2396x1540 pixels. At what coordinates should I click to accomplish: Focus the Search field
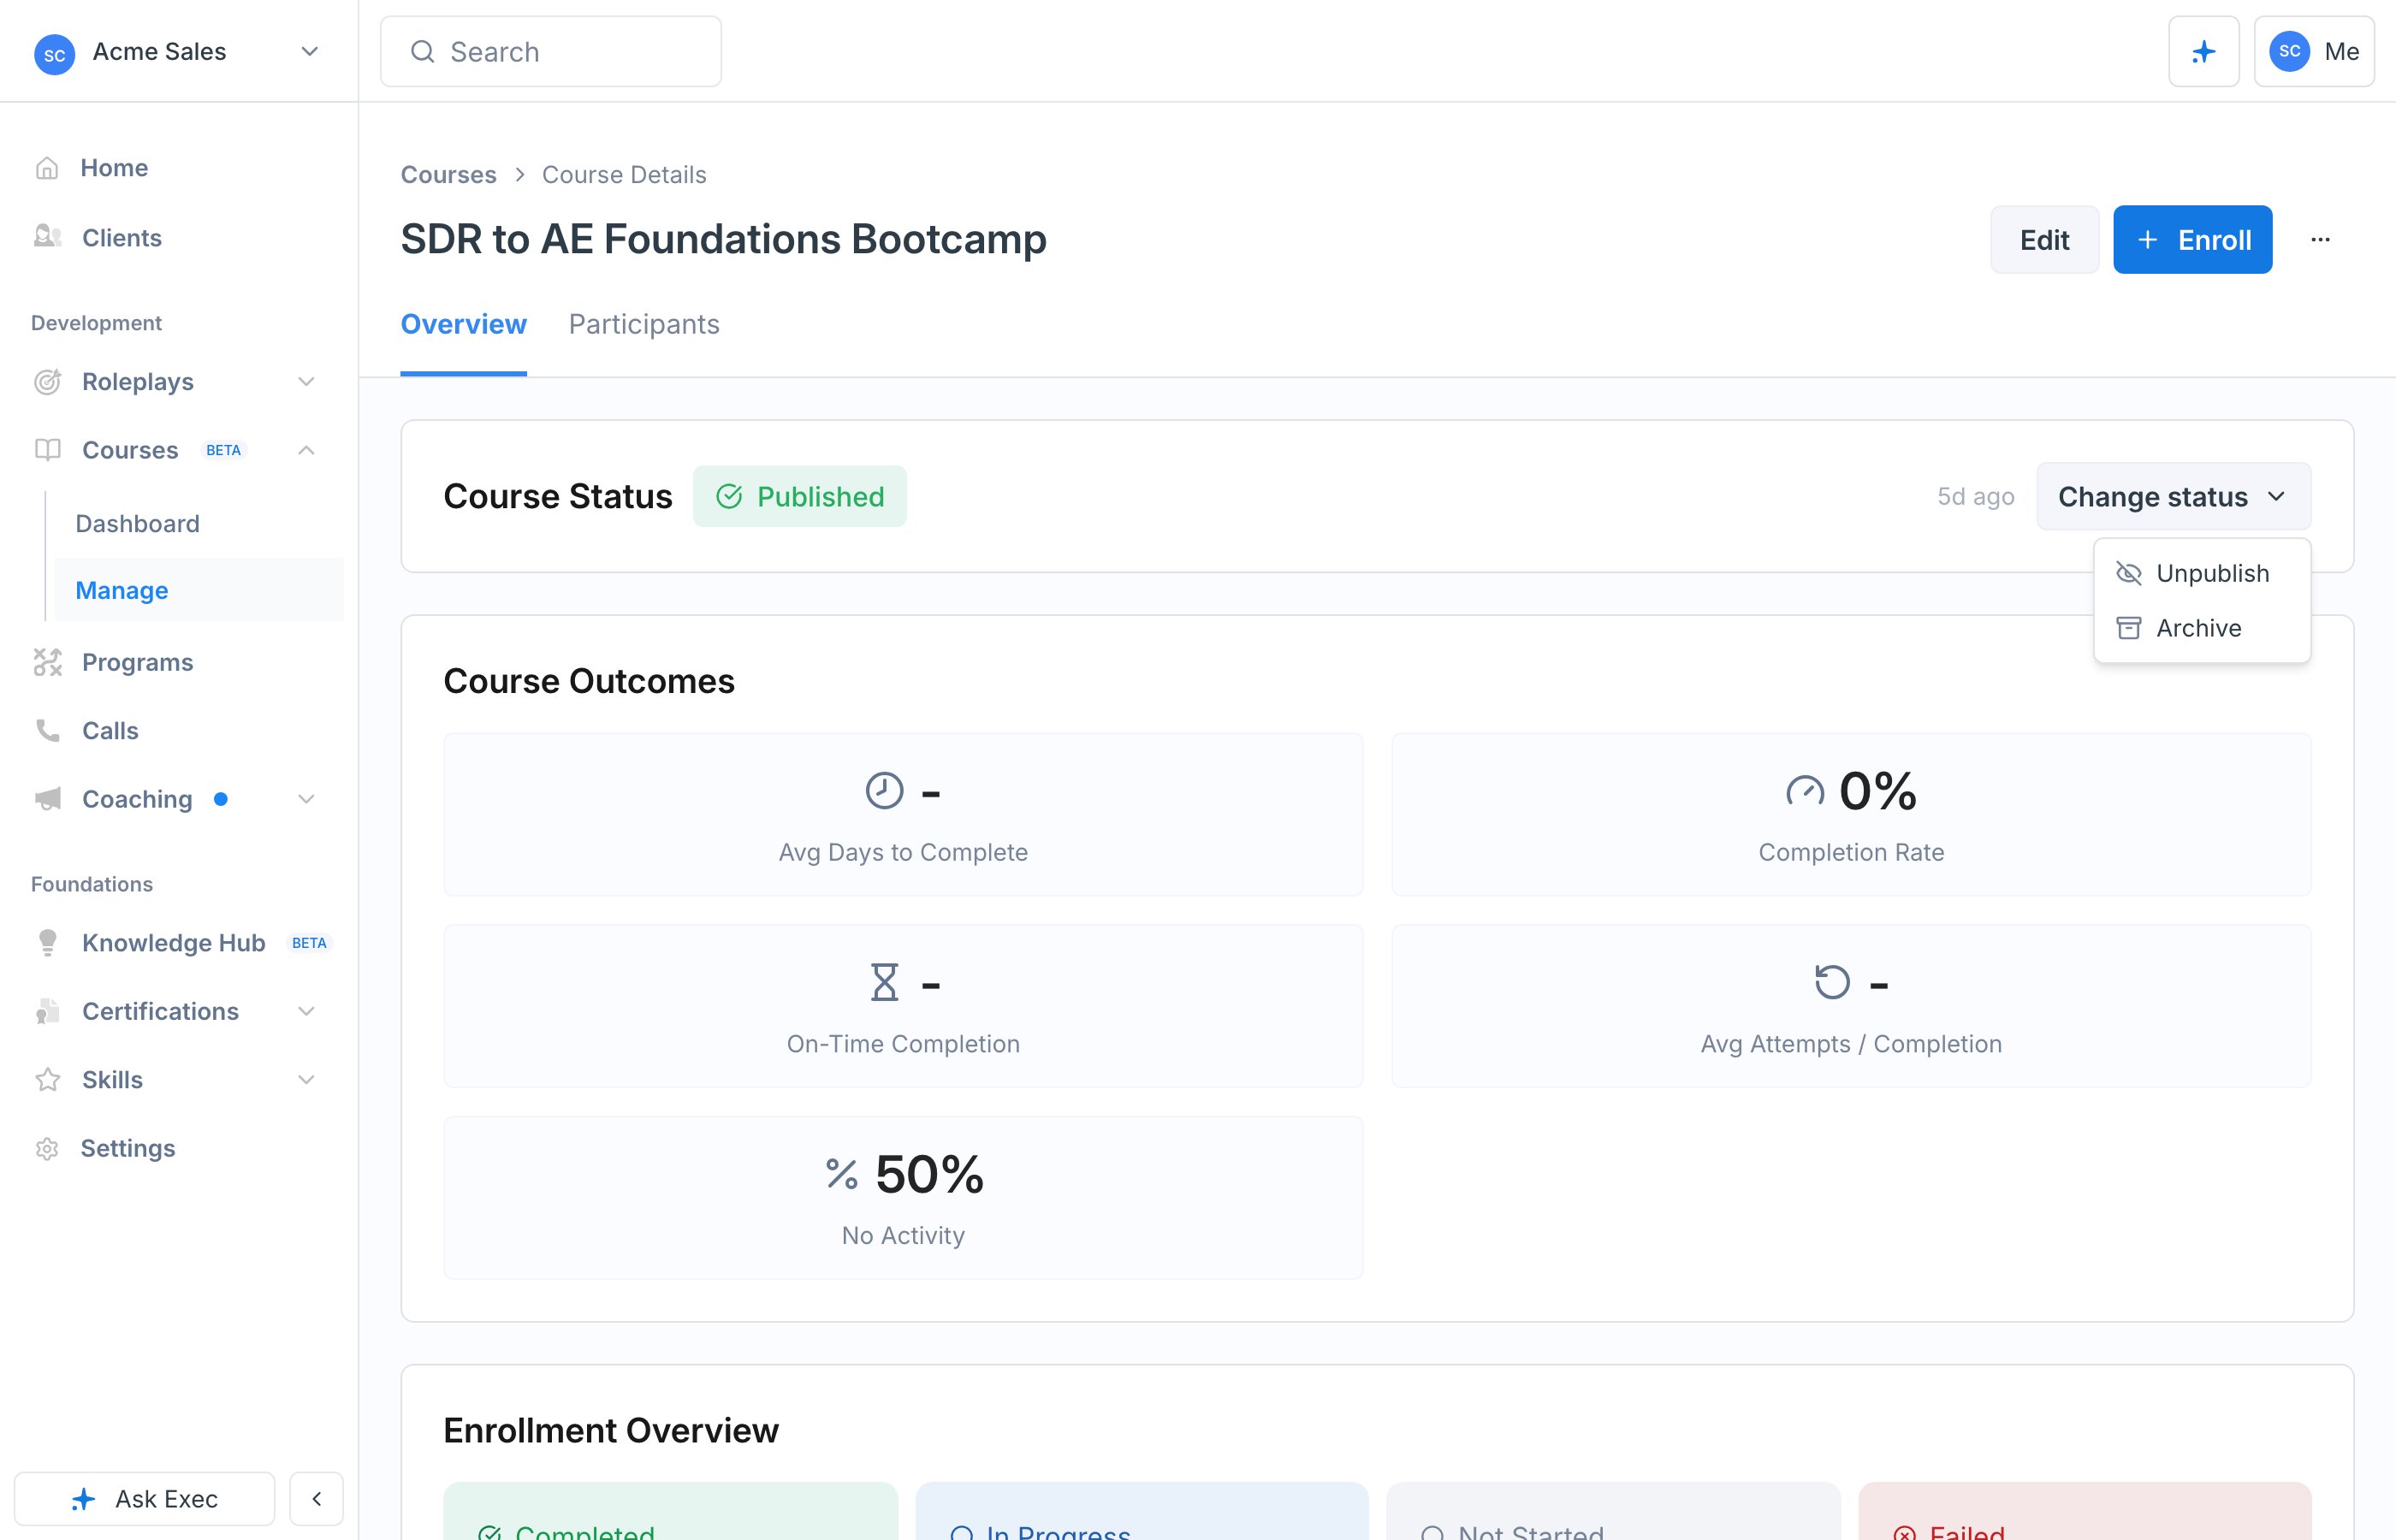pyautogui.click(x=550, y=51)
